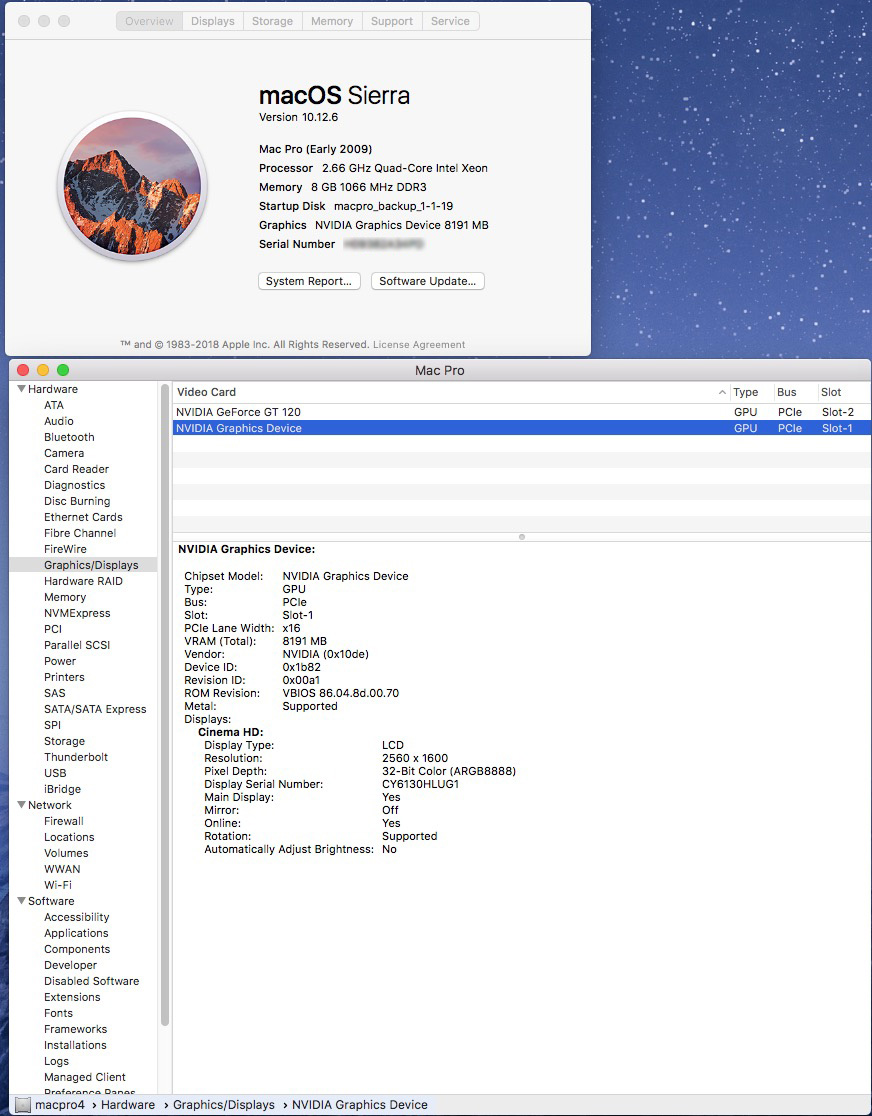Select iBridge in the sidebar
This screenshot has height=1116, width=872.
click(63, 789)
